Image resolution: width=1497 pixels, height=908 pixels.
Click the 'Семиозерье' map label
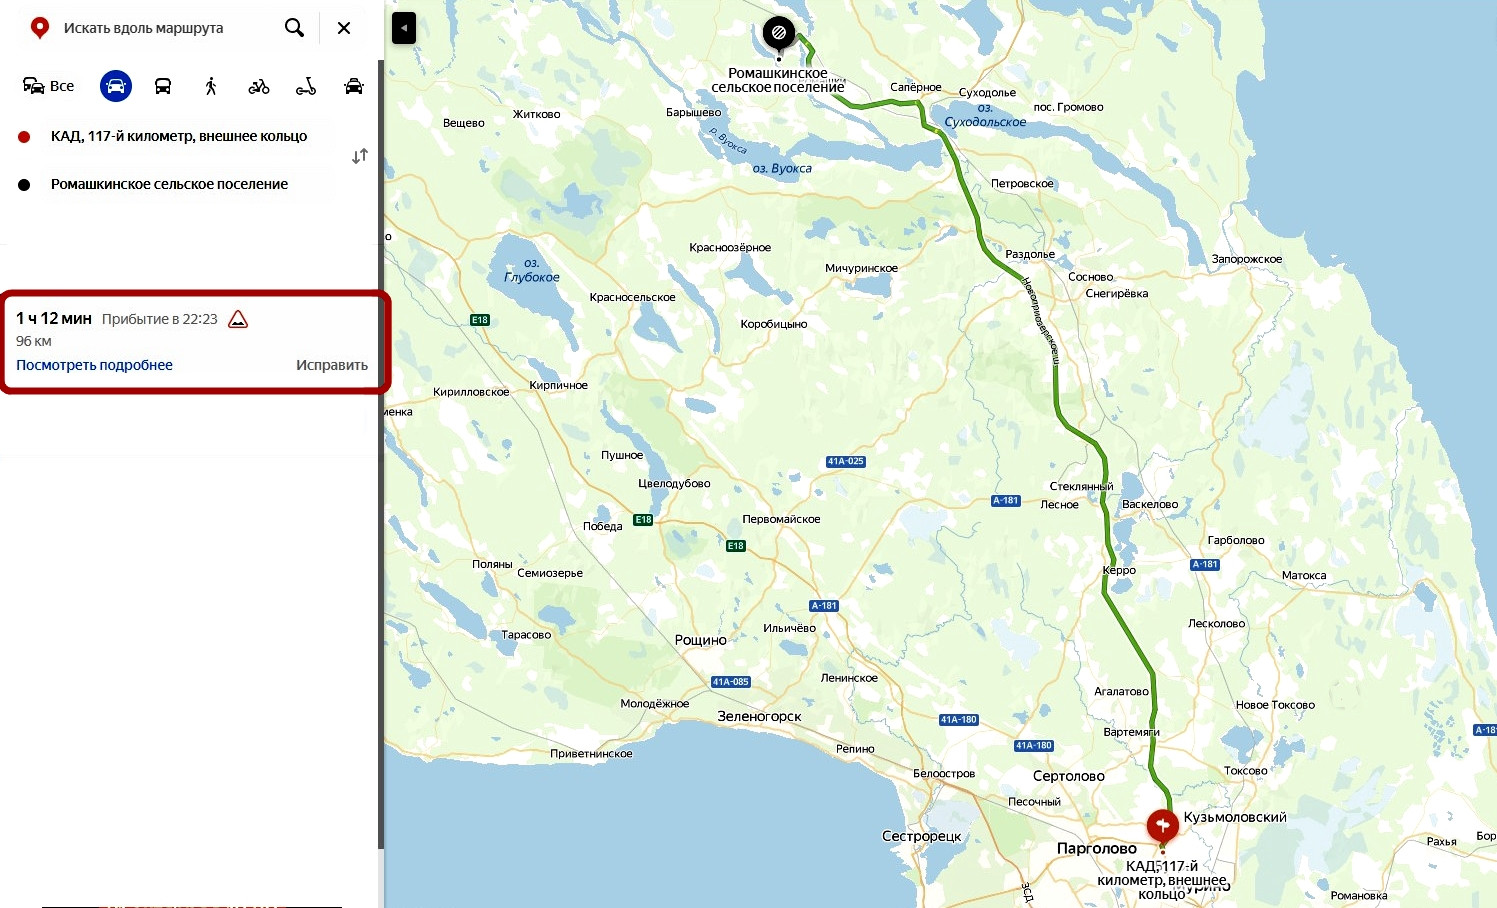pyautogui.click(x=550, y=573)
